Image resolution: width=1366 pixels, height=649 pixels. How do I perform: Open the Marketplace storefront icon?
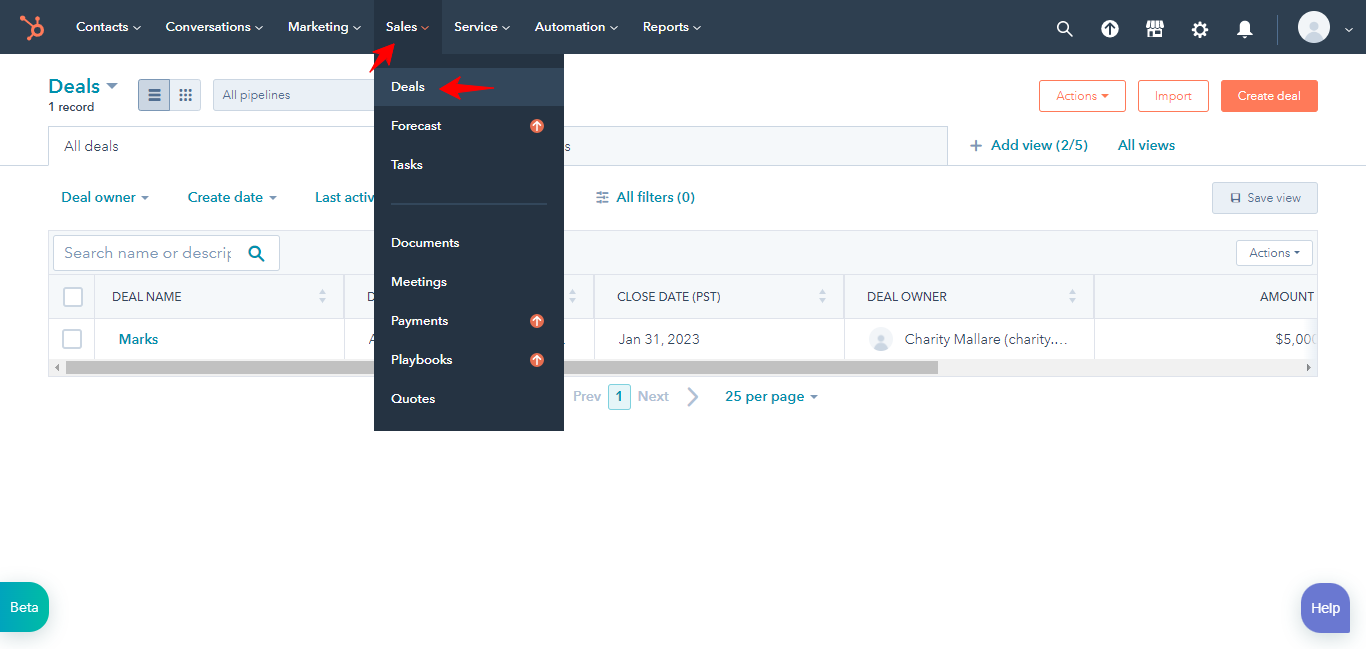1155,29
